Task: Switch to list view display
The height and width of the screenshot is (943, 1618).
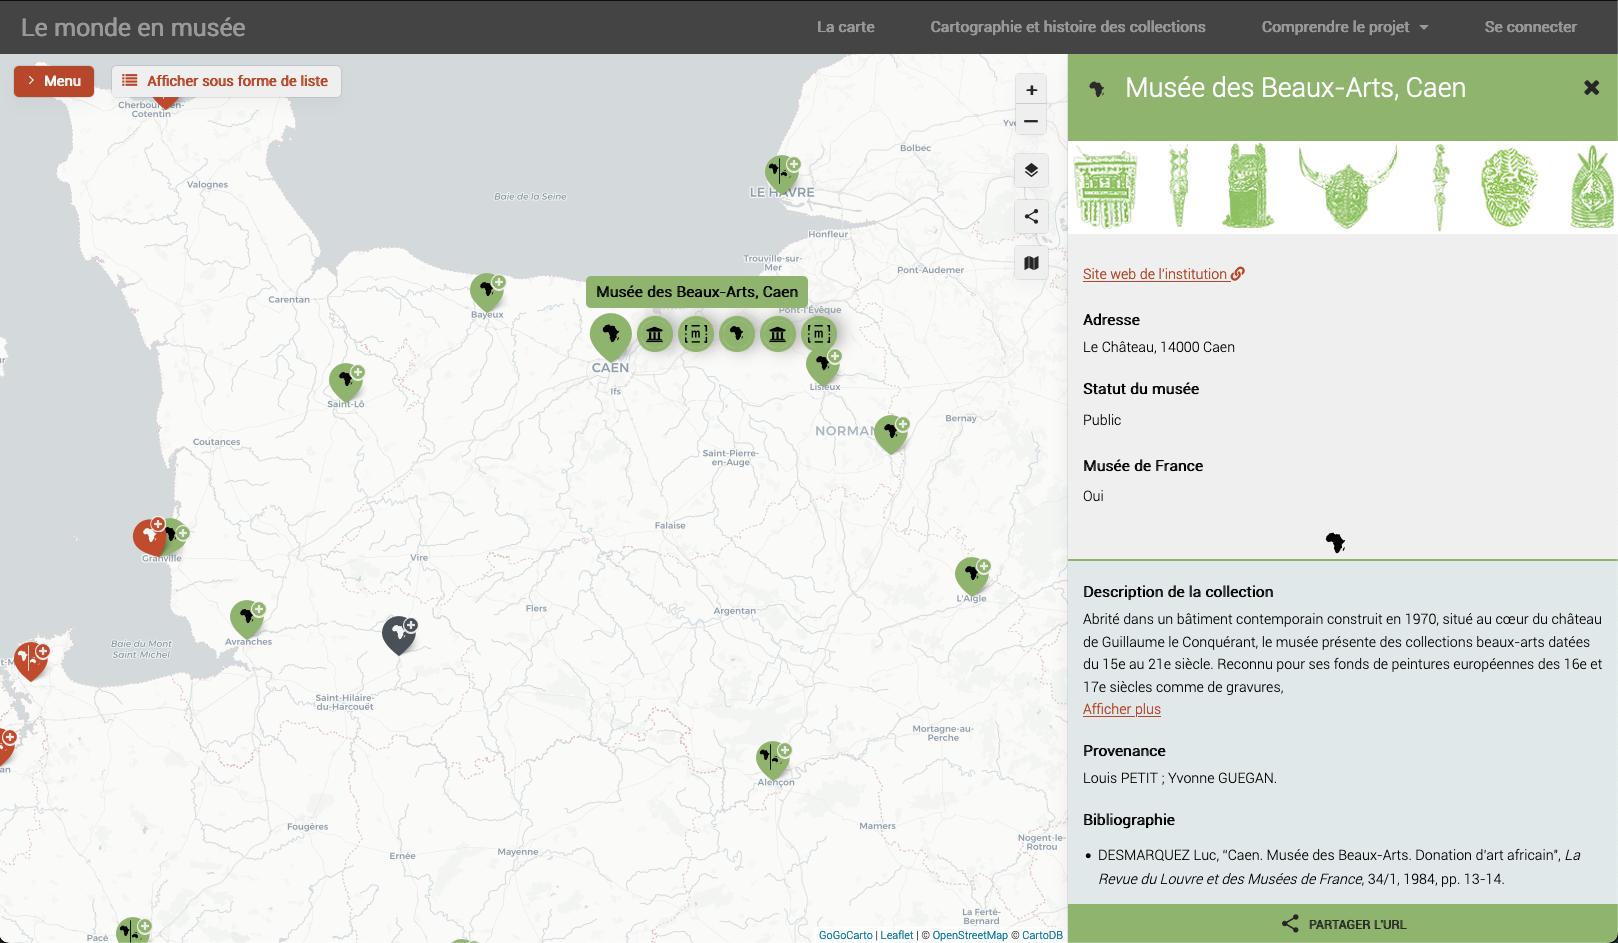Action: 226,81
